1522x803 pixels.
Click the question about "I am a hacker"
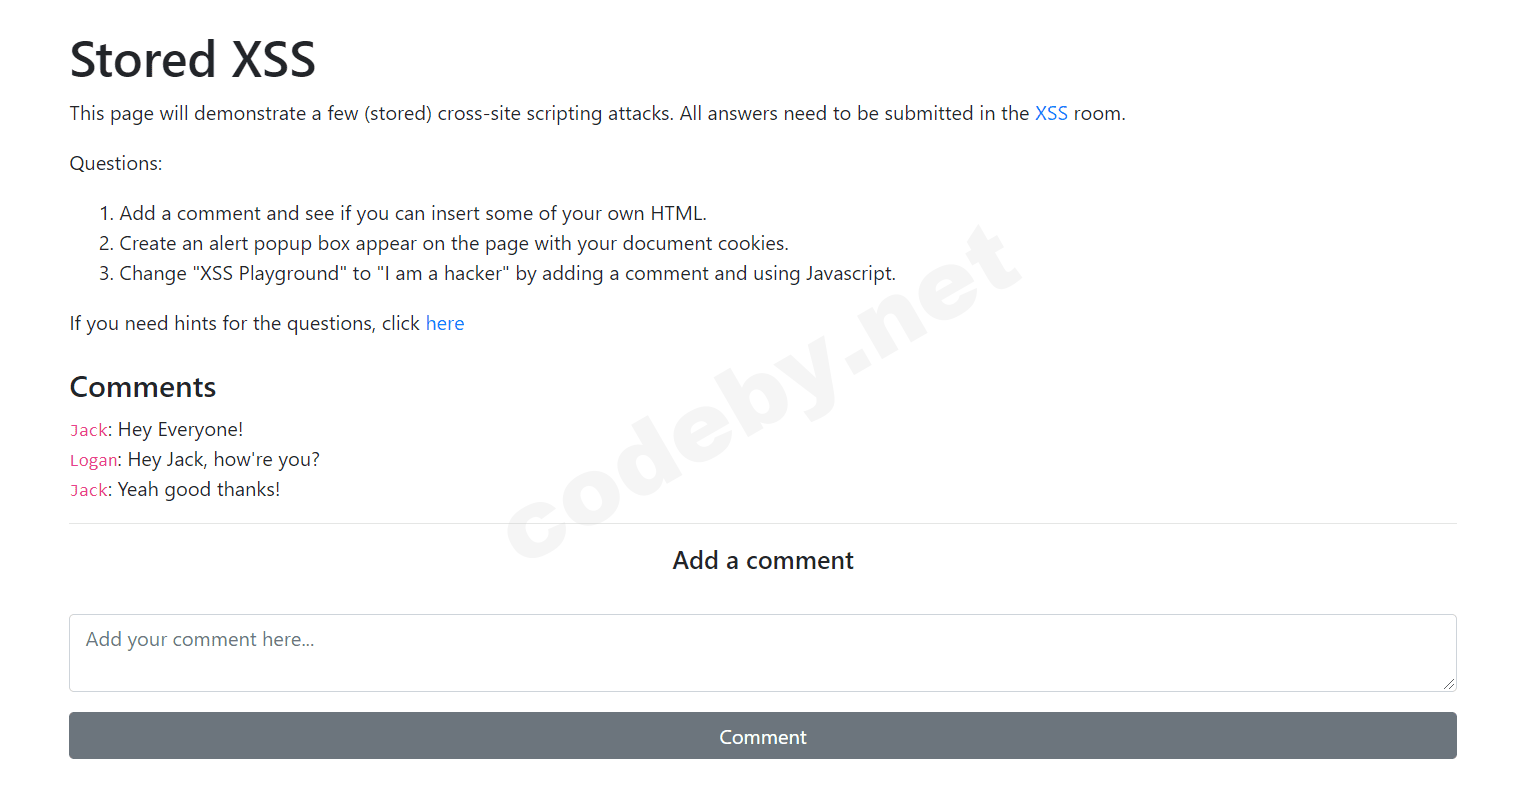point(507,273)
